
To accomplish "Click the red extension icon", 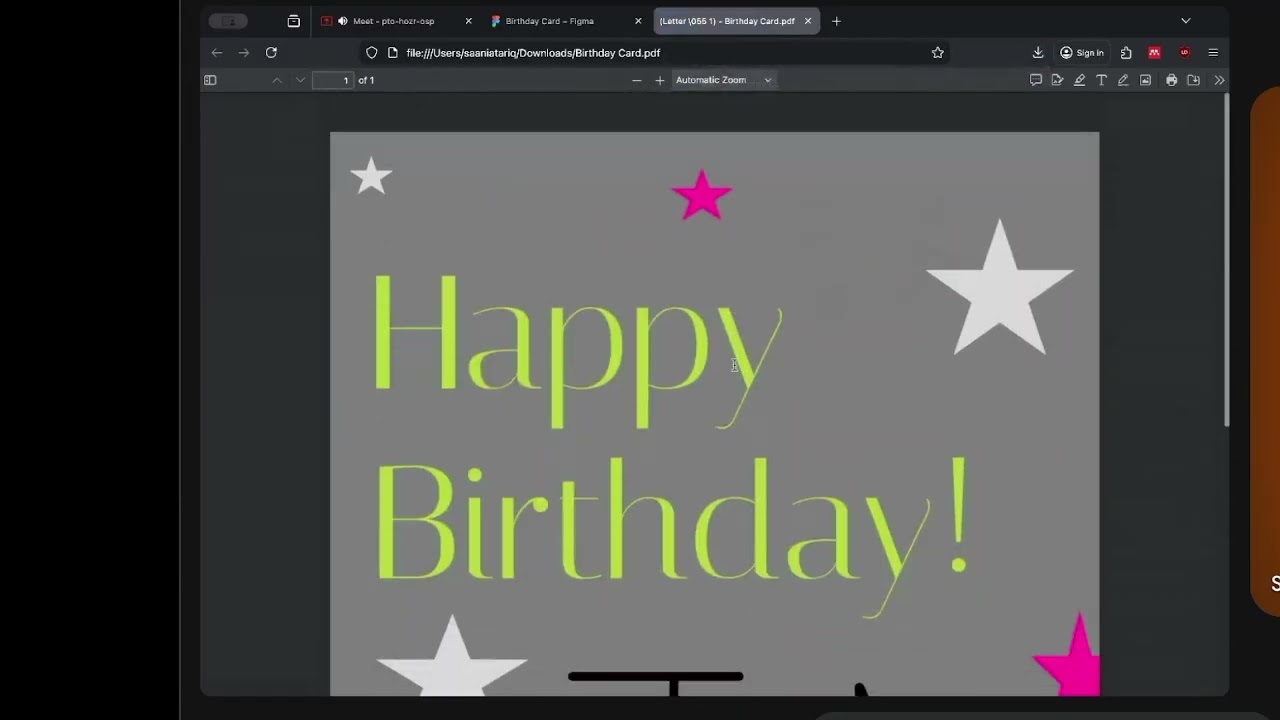I will pyautogui.click(x=1154, y=52).
